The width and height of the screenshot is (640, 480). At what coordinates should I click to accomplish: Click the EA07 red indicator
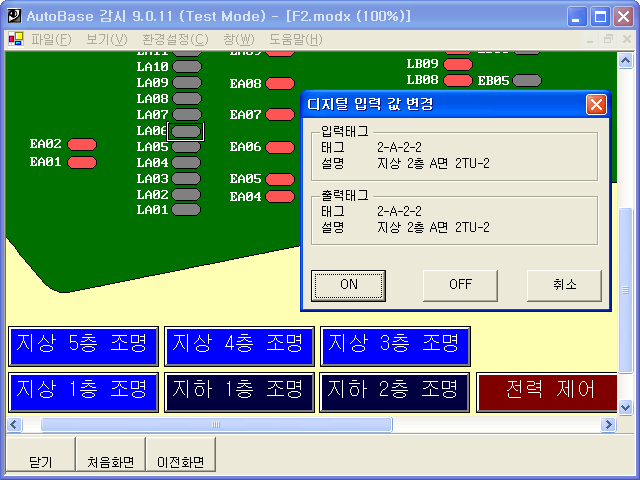[x=280, y=115]
